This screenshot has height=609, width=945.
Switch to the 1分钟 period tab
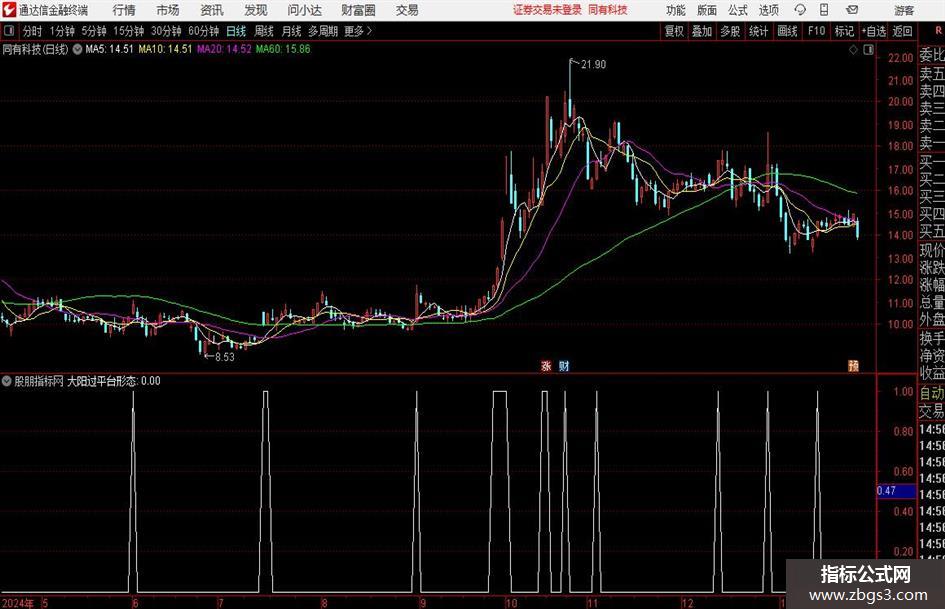[x=62, y=31]
